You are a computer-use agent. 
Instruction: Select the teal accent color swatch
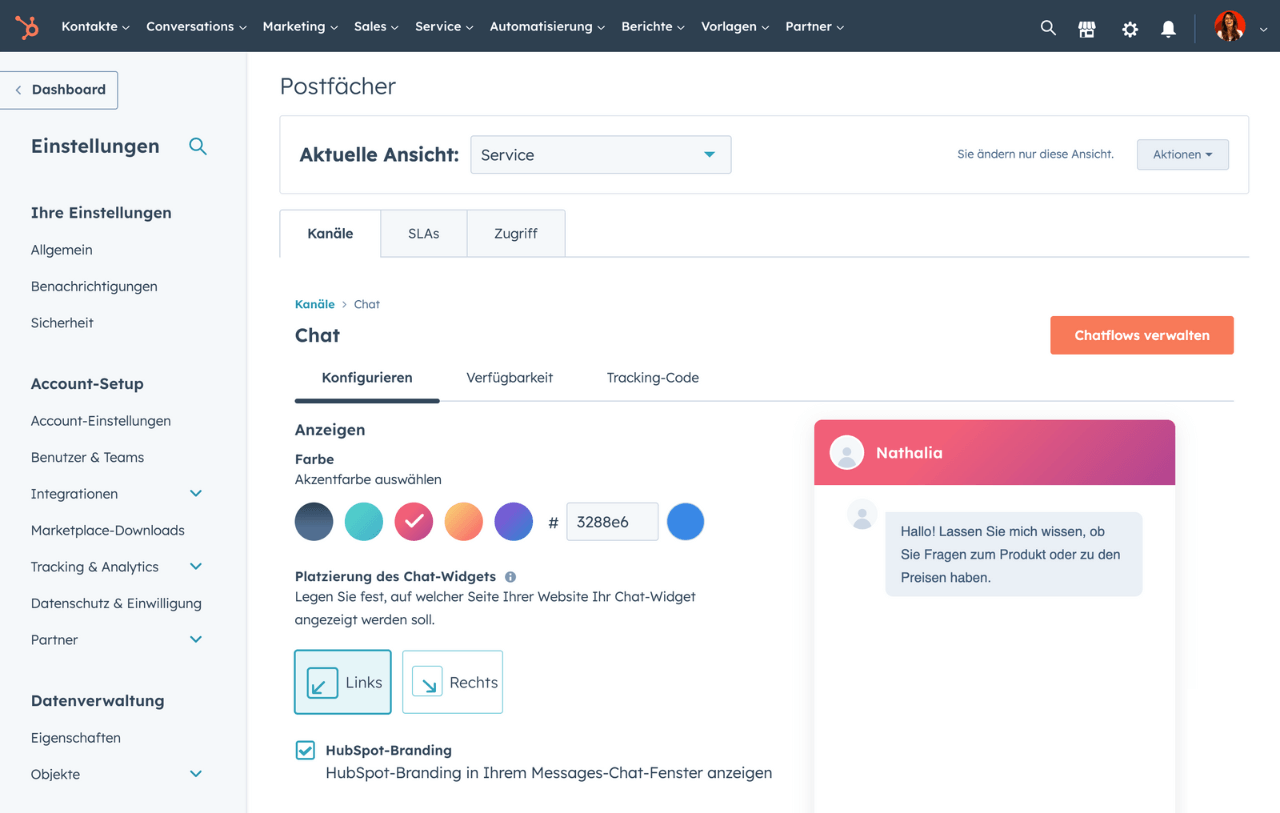coord(363,521)
